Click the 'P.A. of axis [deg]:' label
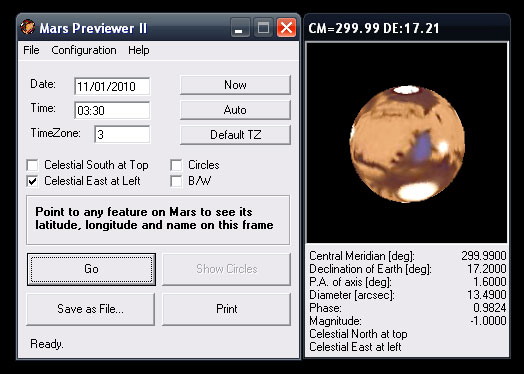The width and height of the screenshot is (524, 374). (x=350, y=282)
